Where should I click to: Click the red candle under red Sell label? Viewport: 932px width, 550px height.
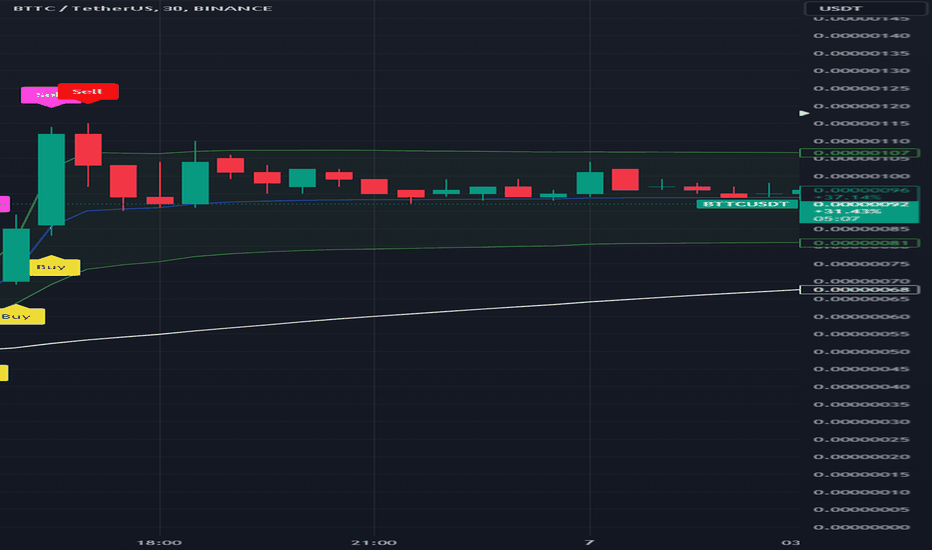(88, 150)
